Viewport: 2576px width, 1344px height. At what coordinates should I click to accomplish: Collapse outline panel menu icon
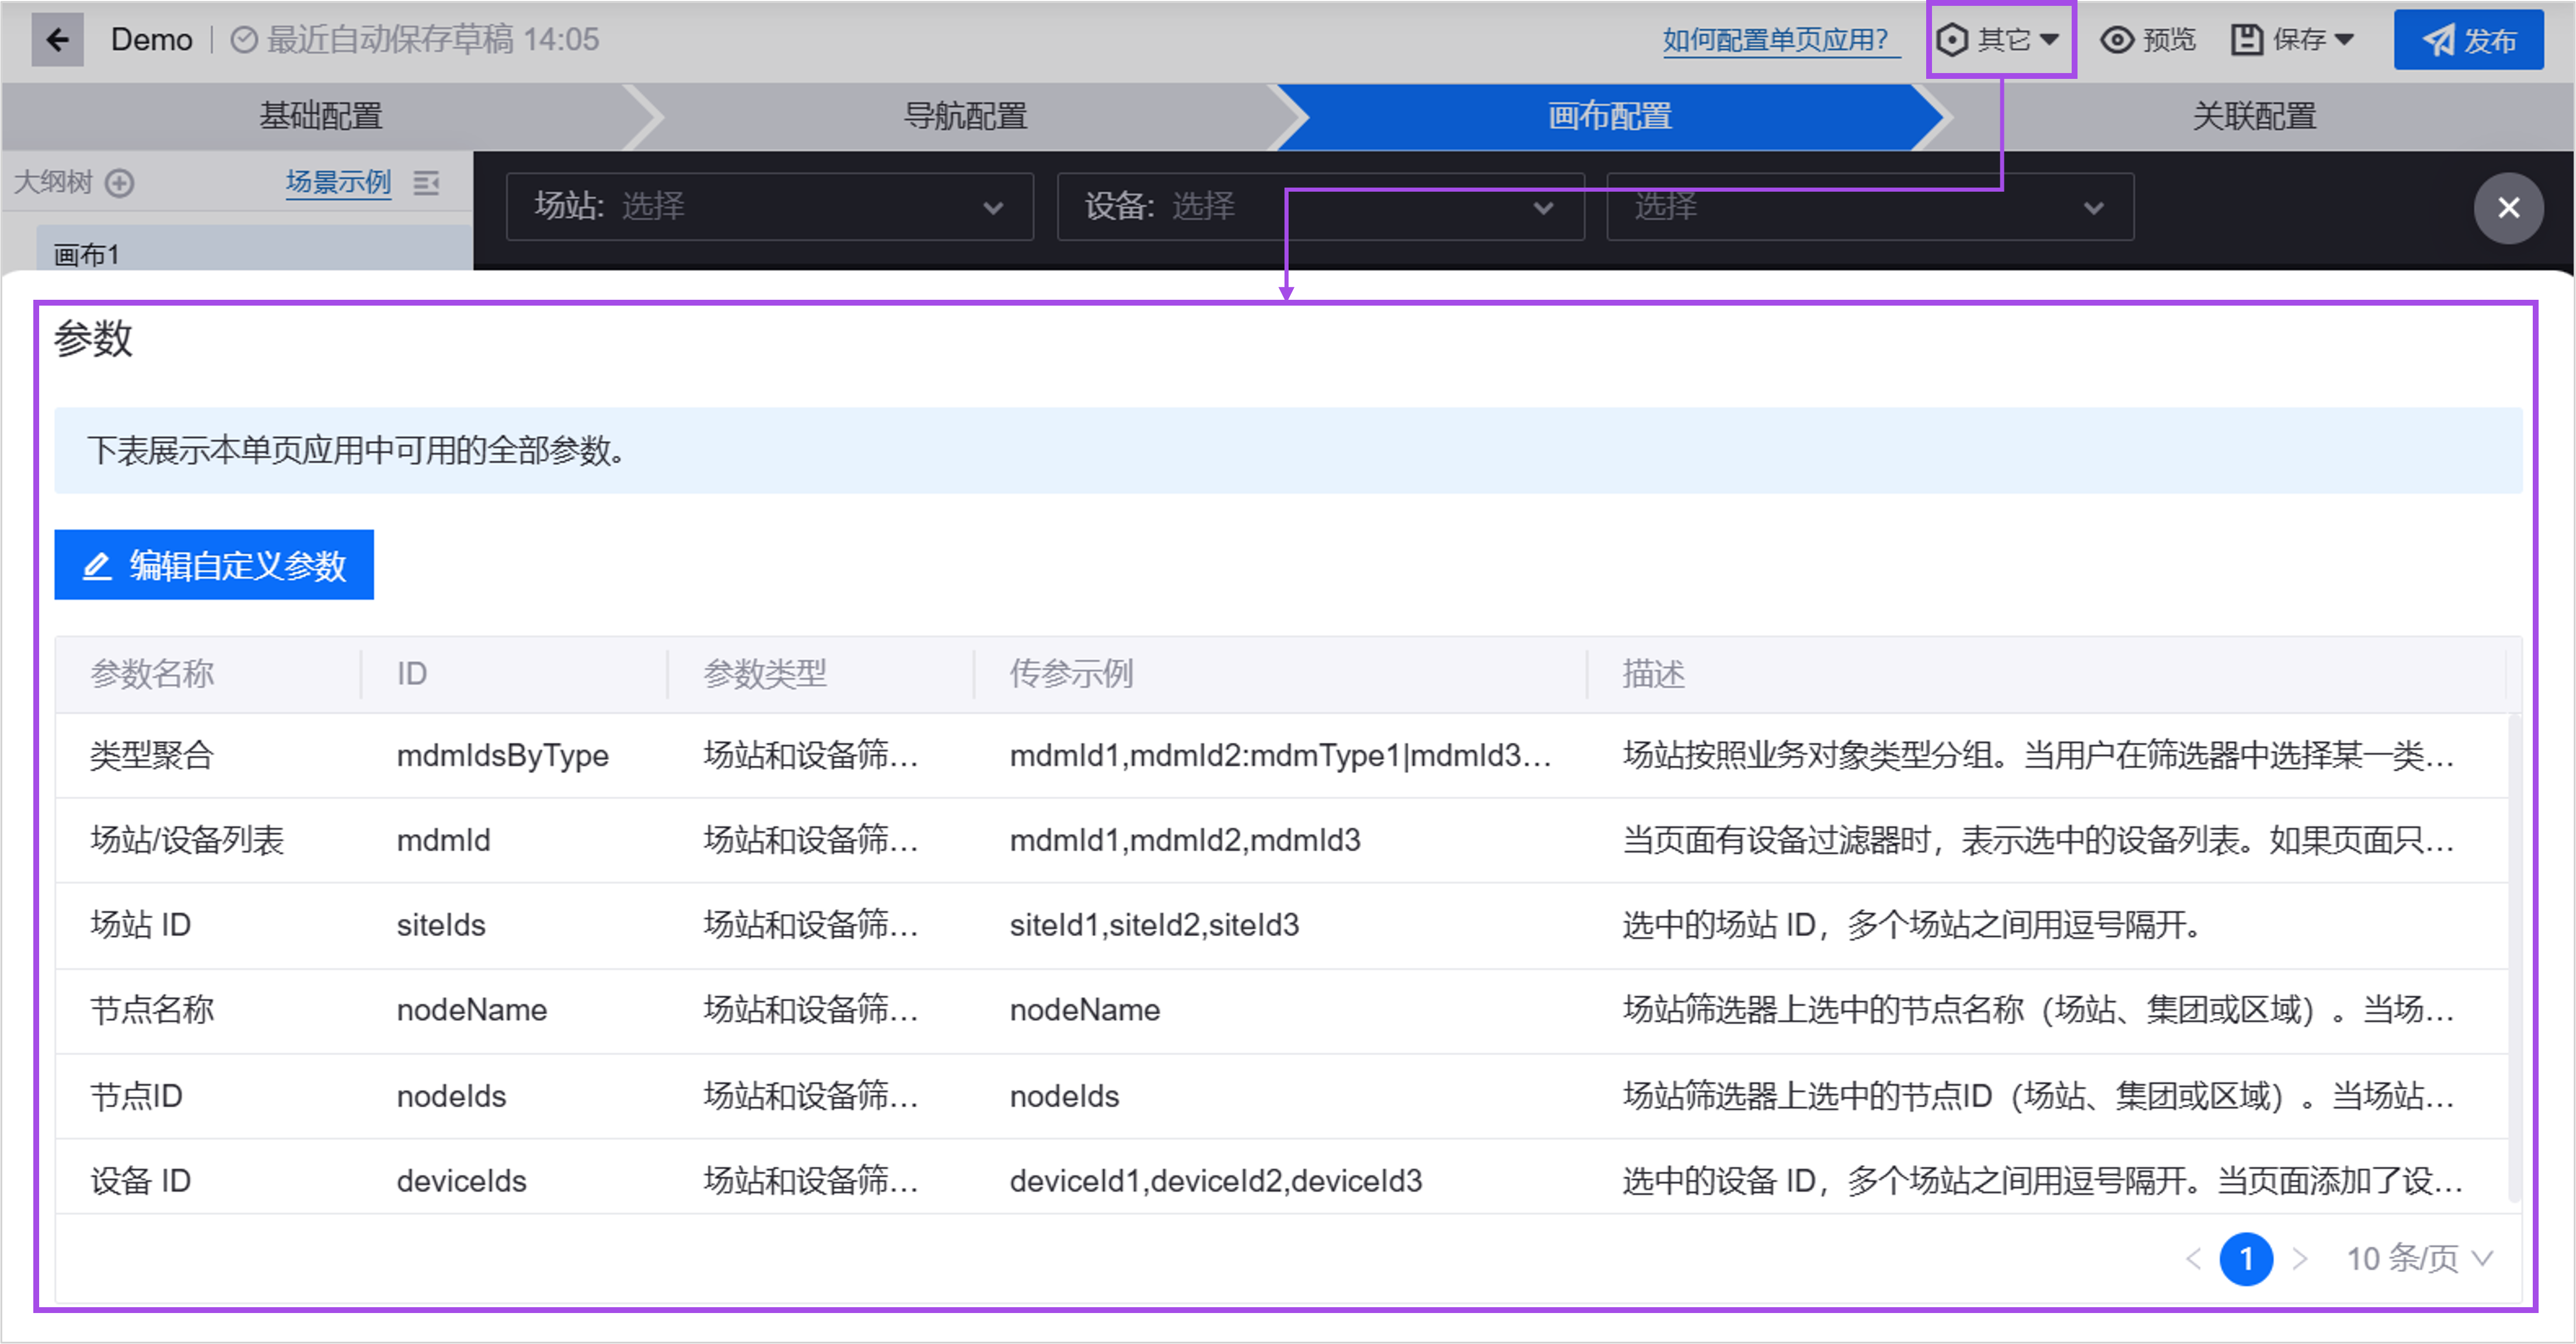[x=426, y=183]
